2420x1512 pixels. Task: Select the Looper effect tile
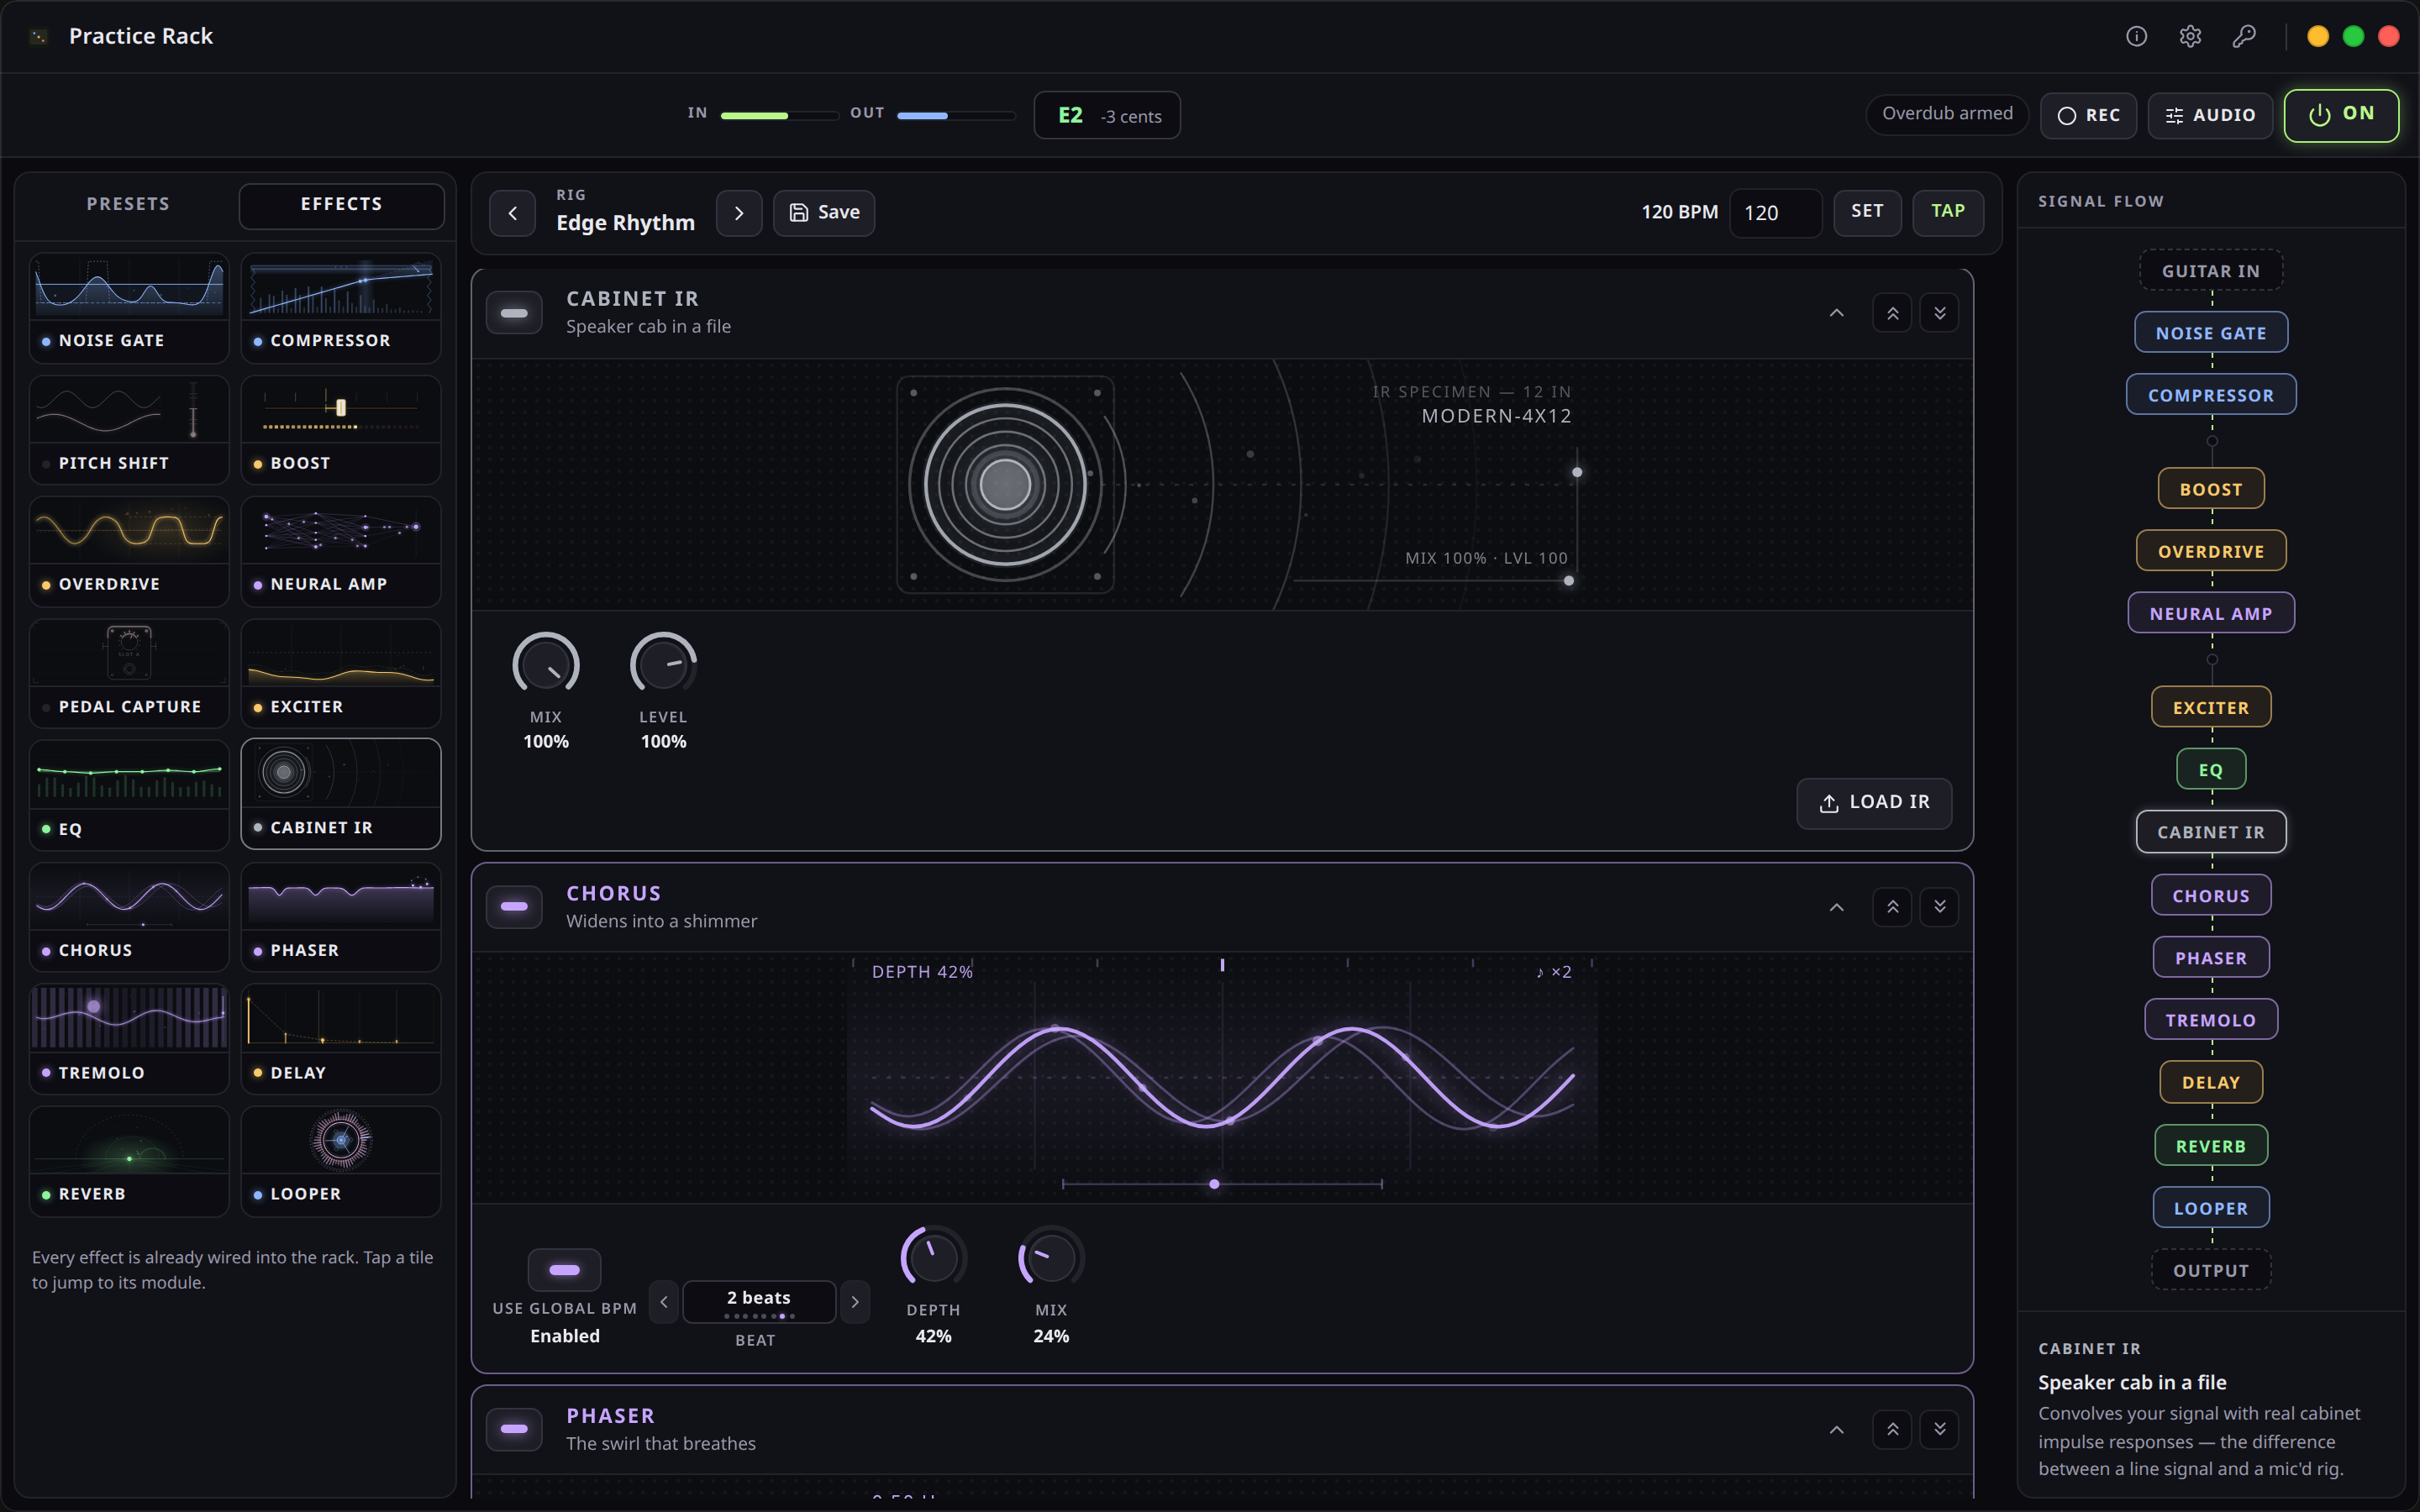click(341, 1162)
